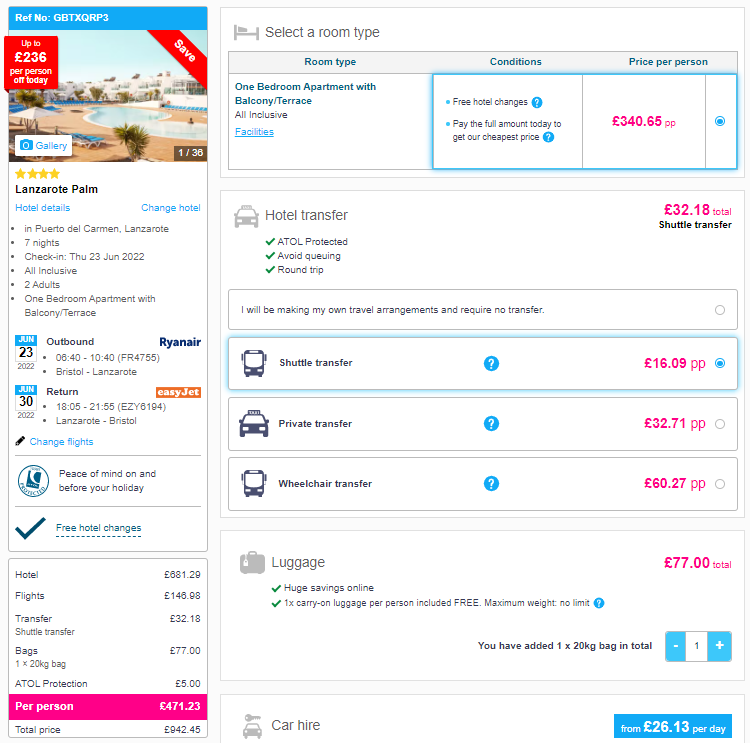750x743 pixels.
Task: Click the car hire from £26.13 button
Action: click(673, 727)
